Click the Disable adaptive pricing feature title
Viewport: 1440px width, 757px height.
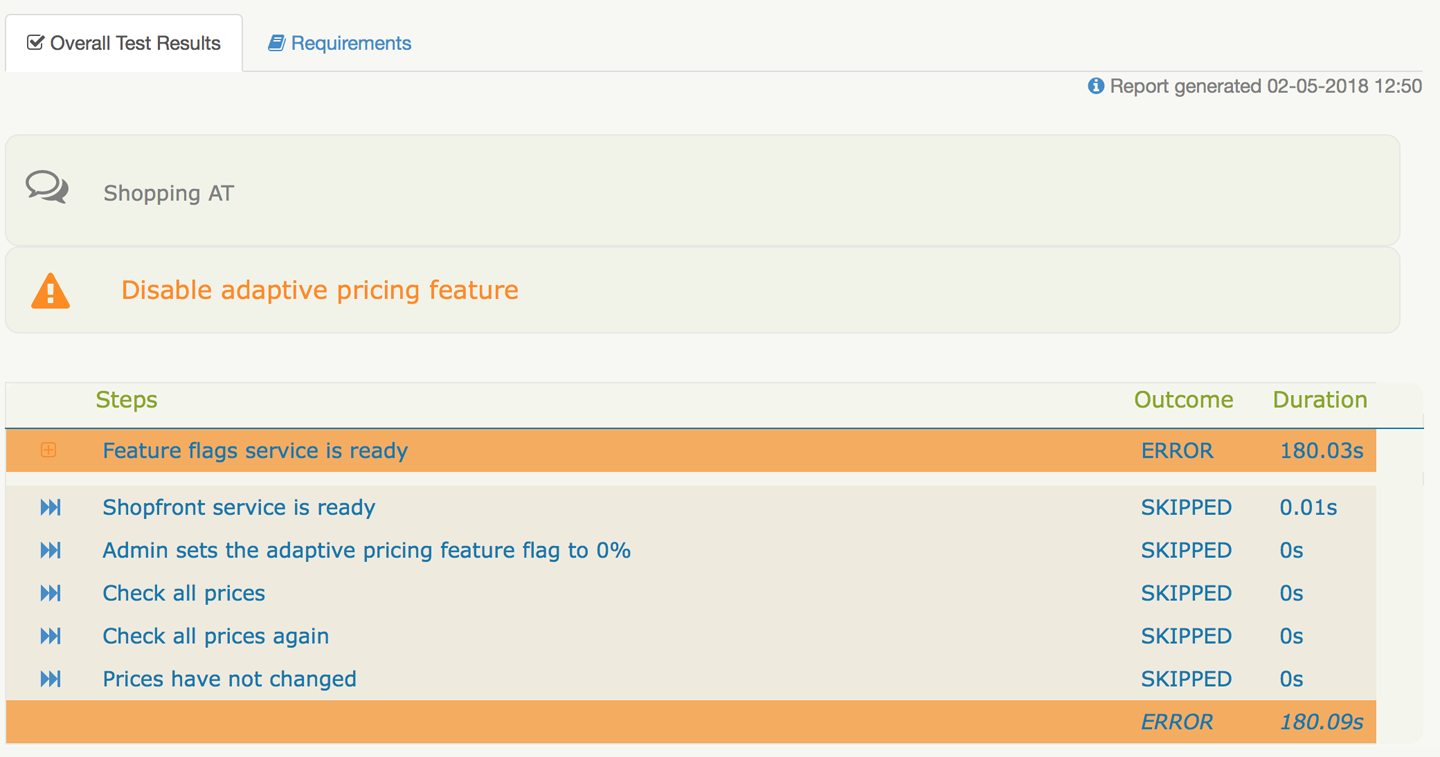[320, 290]
